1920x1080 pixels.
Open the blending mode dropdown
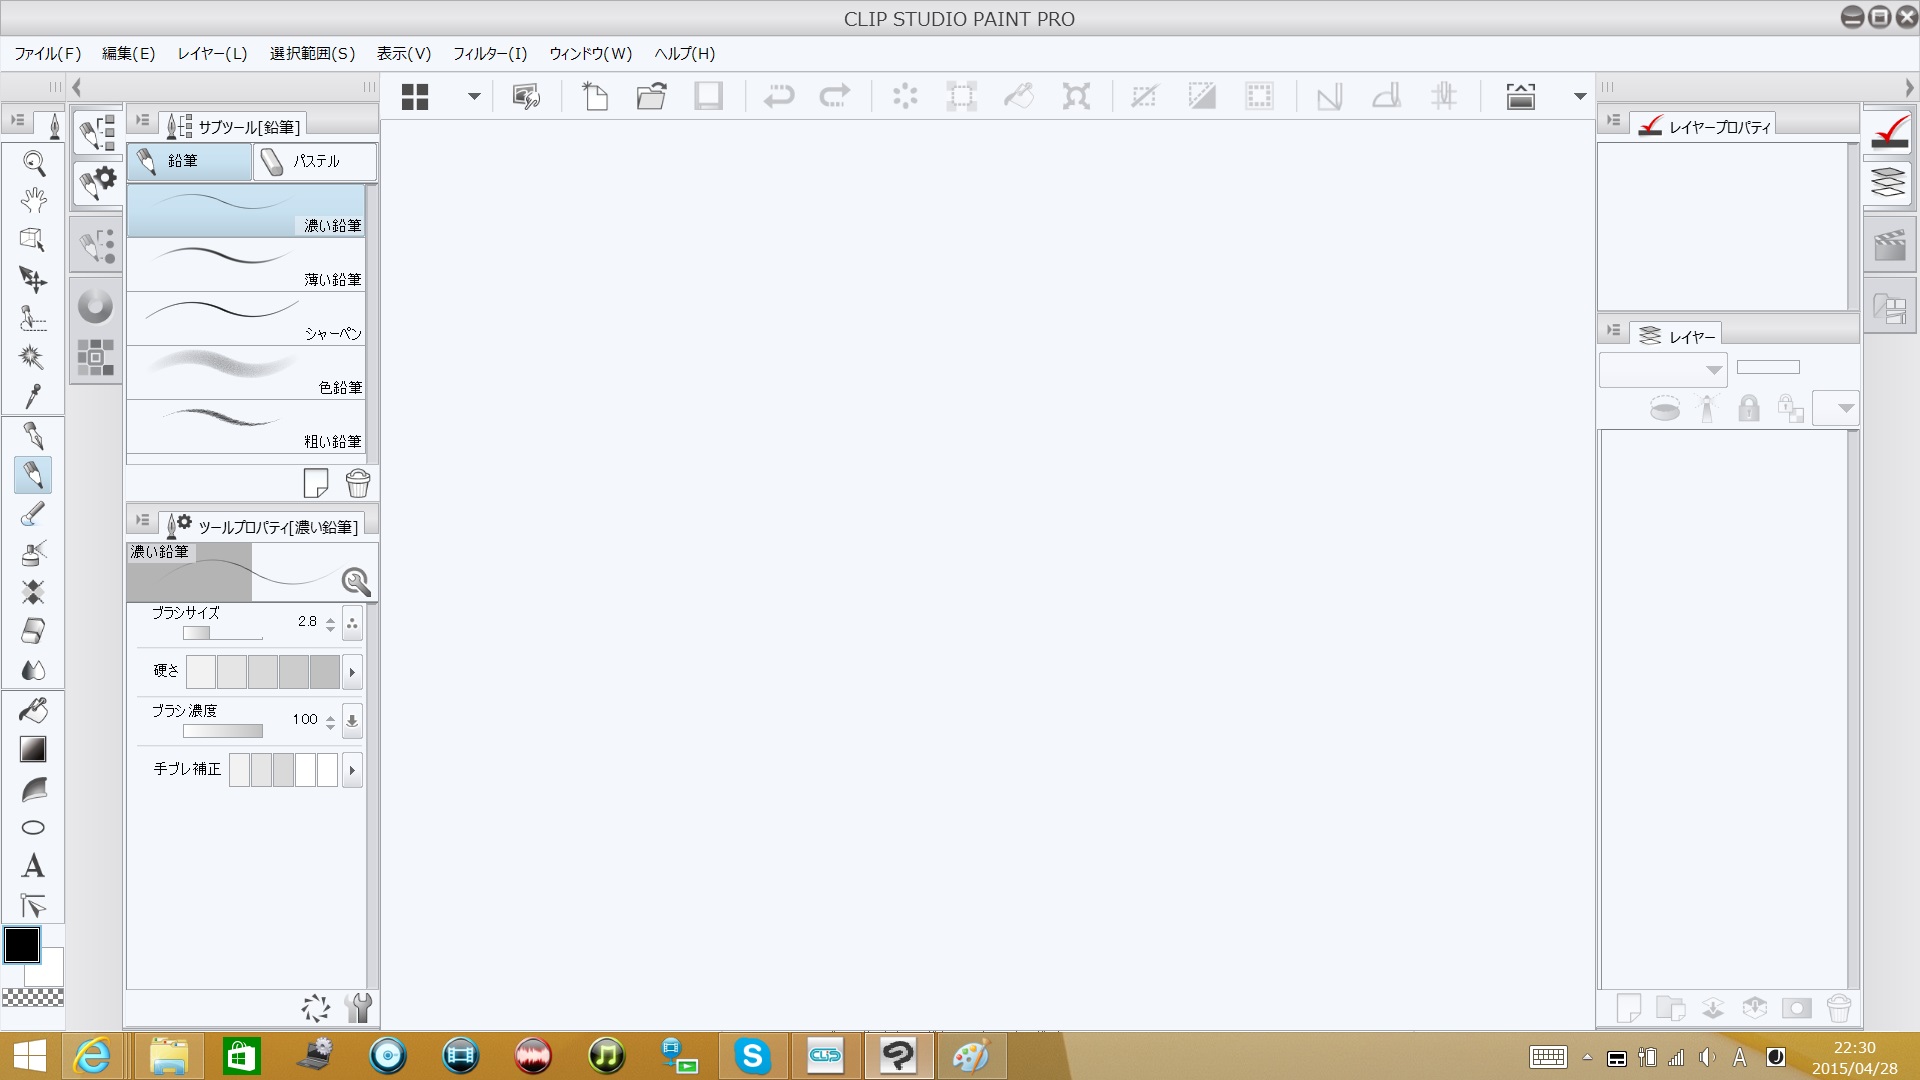tap(1663, 370)
